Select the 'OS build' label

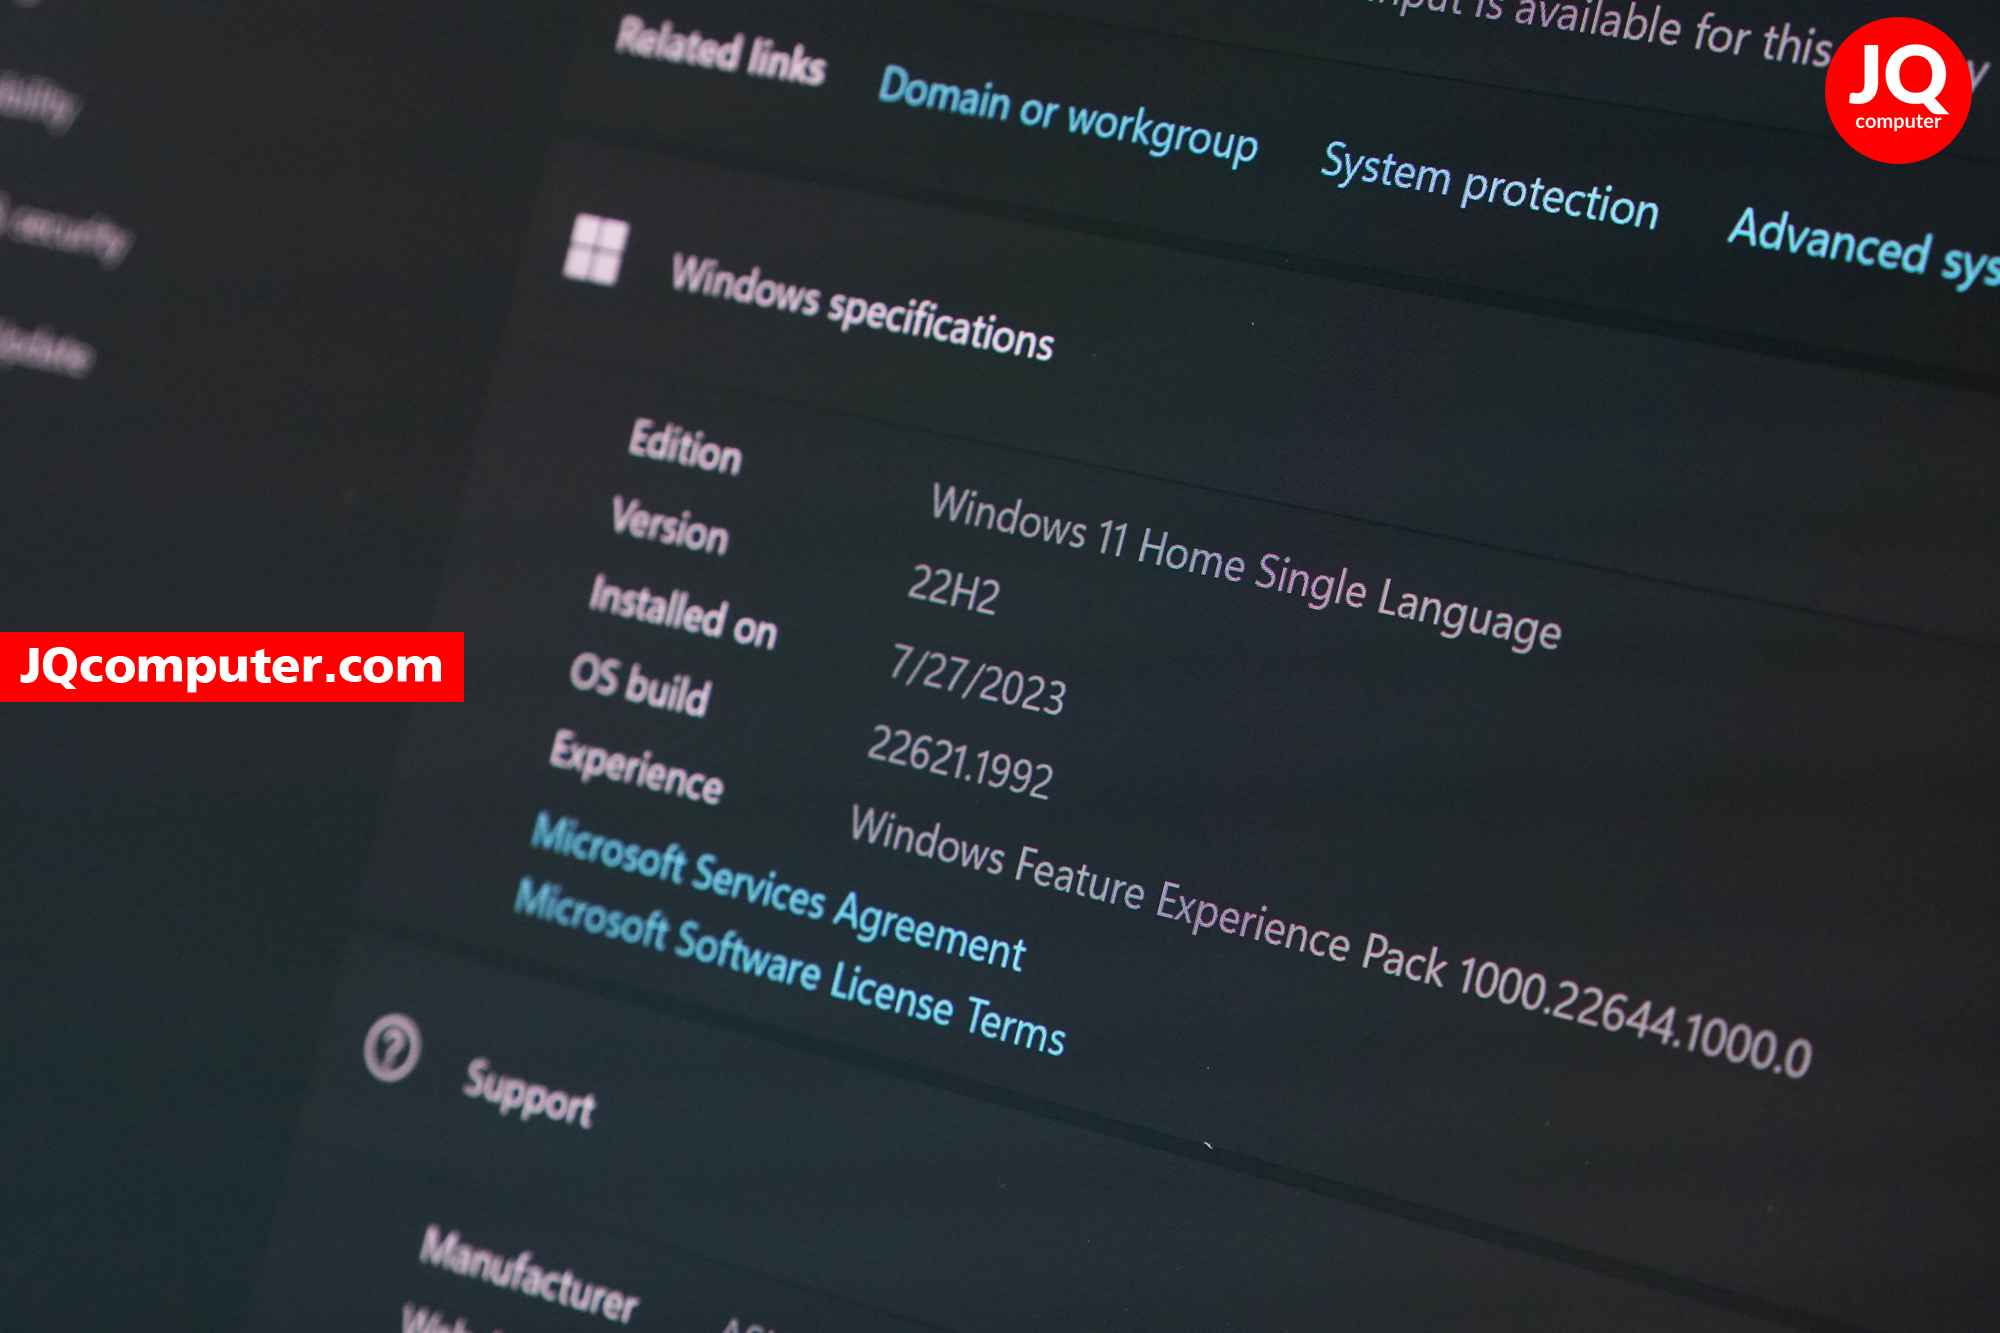click(x=640, y=685)
